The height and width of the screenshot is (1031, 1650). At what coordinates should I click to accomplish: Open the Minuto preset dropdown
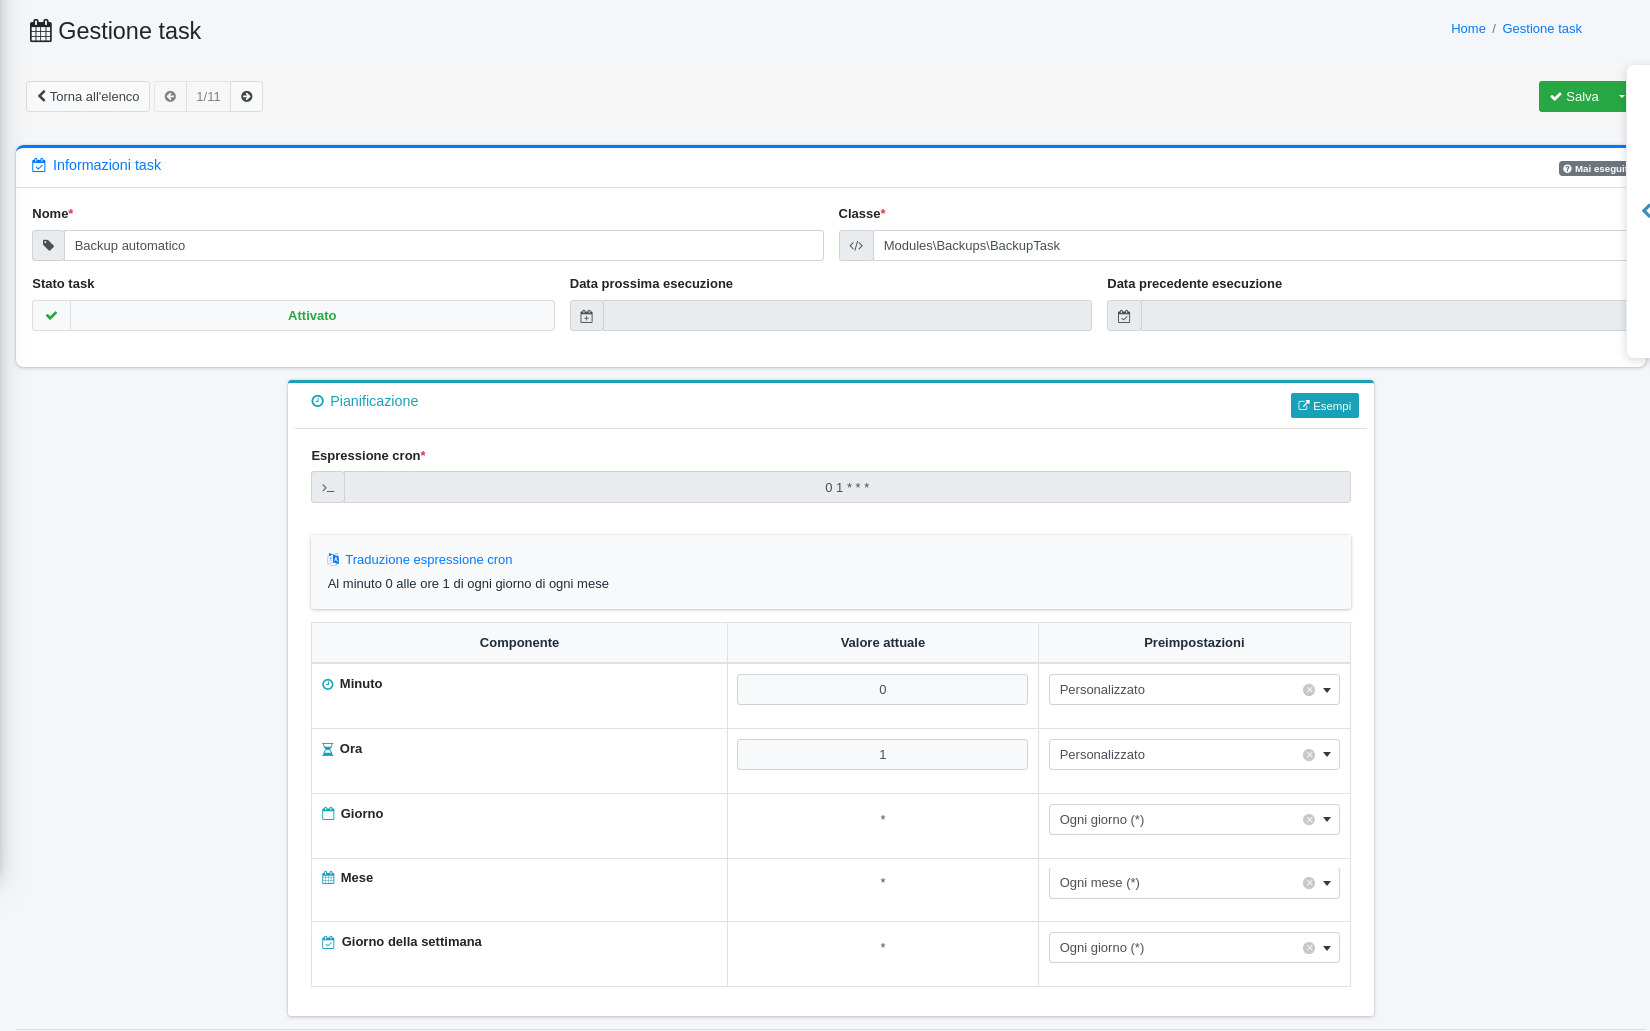point(1327,690)
